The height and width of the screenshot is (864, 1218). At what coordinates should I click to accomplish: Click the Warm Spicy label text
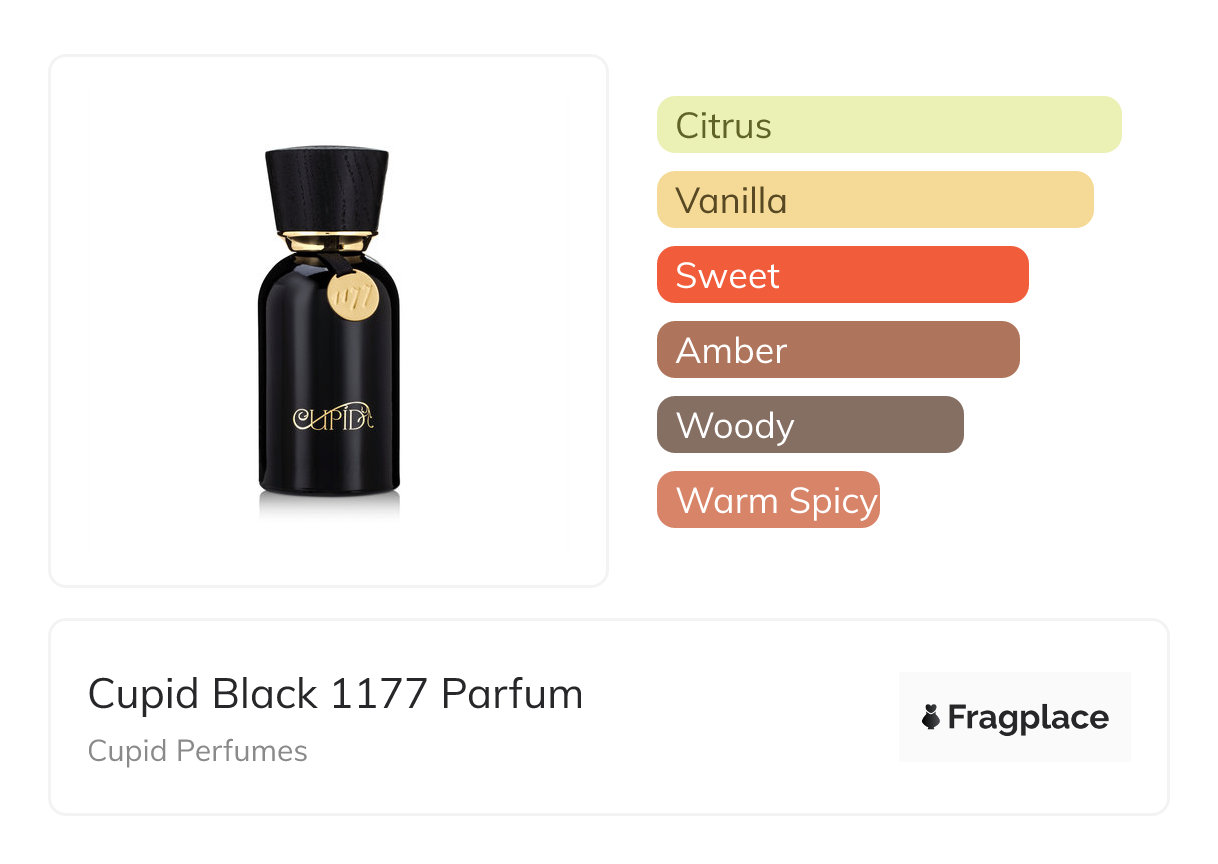pos(776,500)
